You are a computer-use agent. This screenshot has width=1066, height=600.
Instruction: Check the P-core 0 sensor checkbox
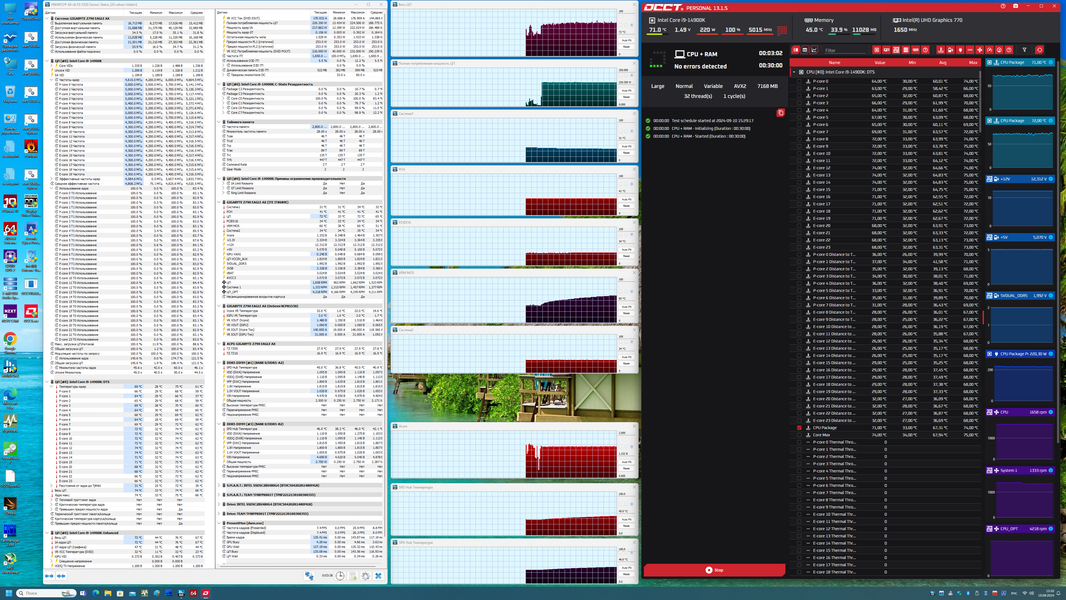[x=799, y=81]
